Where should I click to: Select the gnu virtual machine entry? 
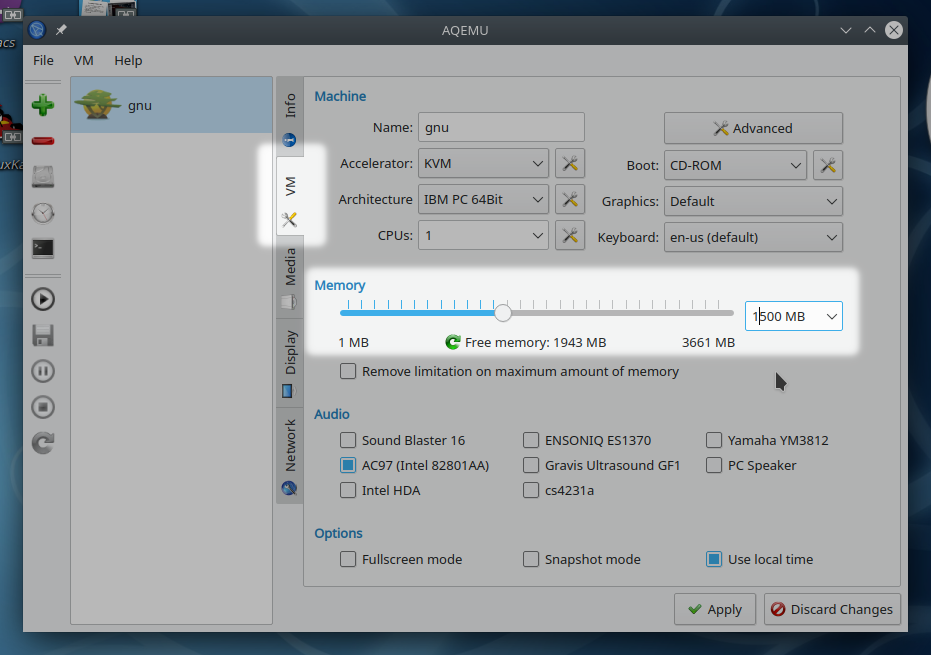(172, 105)
